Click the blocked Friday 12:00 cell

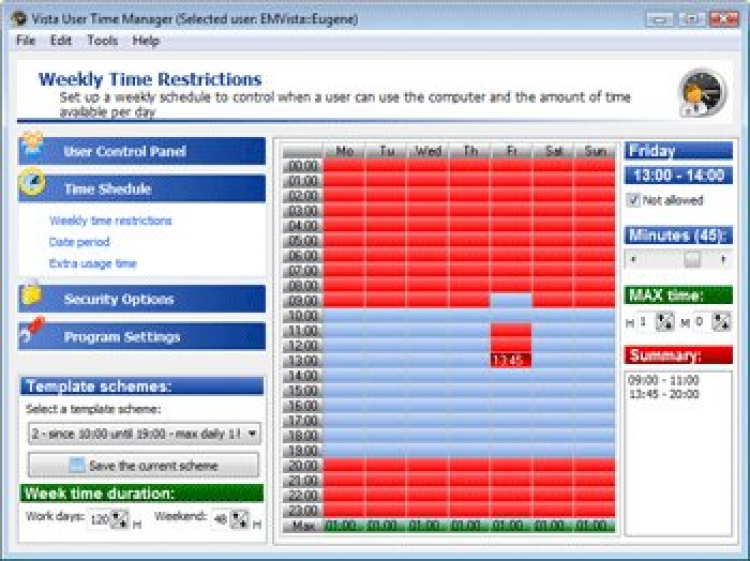coord(511,345)
